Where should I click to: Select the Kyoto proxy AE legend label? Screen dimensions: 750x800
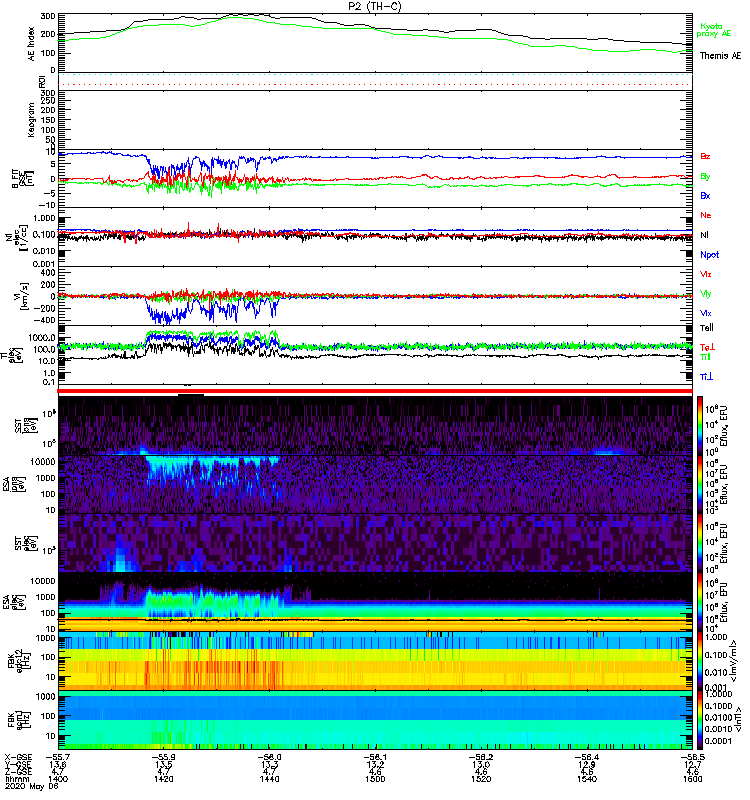(x=713, y=30)
